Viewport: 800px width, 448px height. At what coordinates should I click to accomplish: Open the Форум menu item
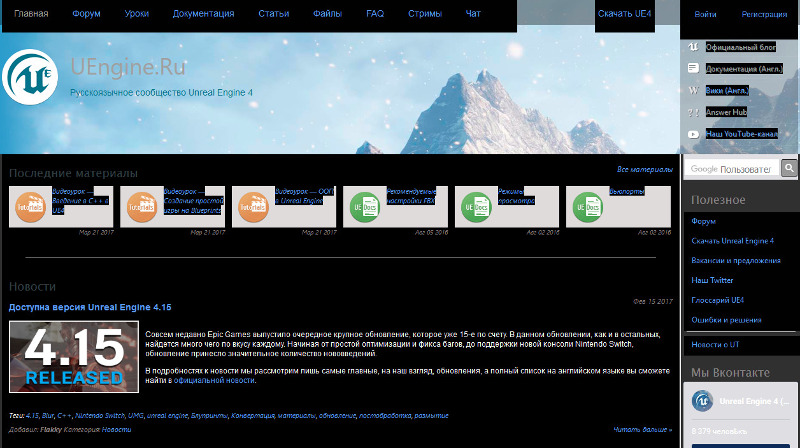(86, 14)
